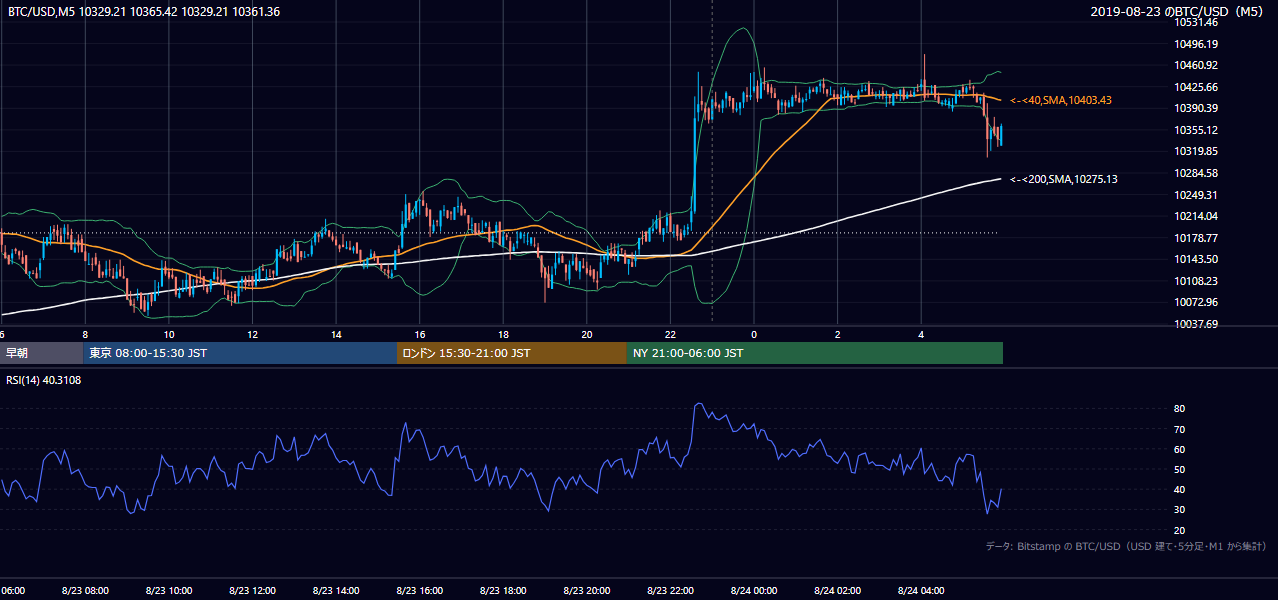Click hour label 2 under the price chart
The width and height of the screenshot is (1278, 600).
[x=838, y=334]
